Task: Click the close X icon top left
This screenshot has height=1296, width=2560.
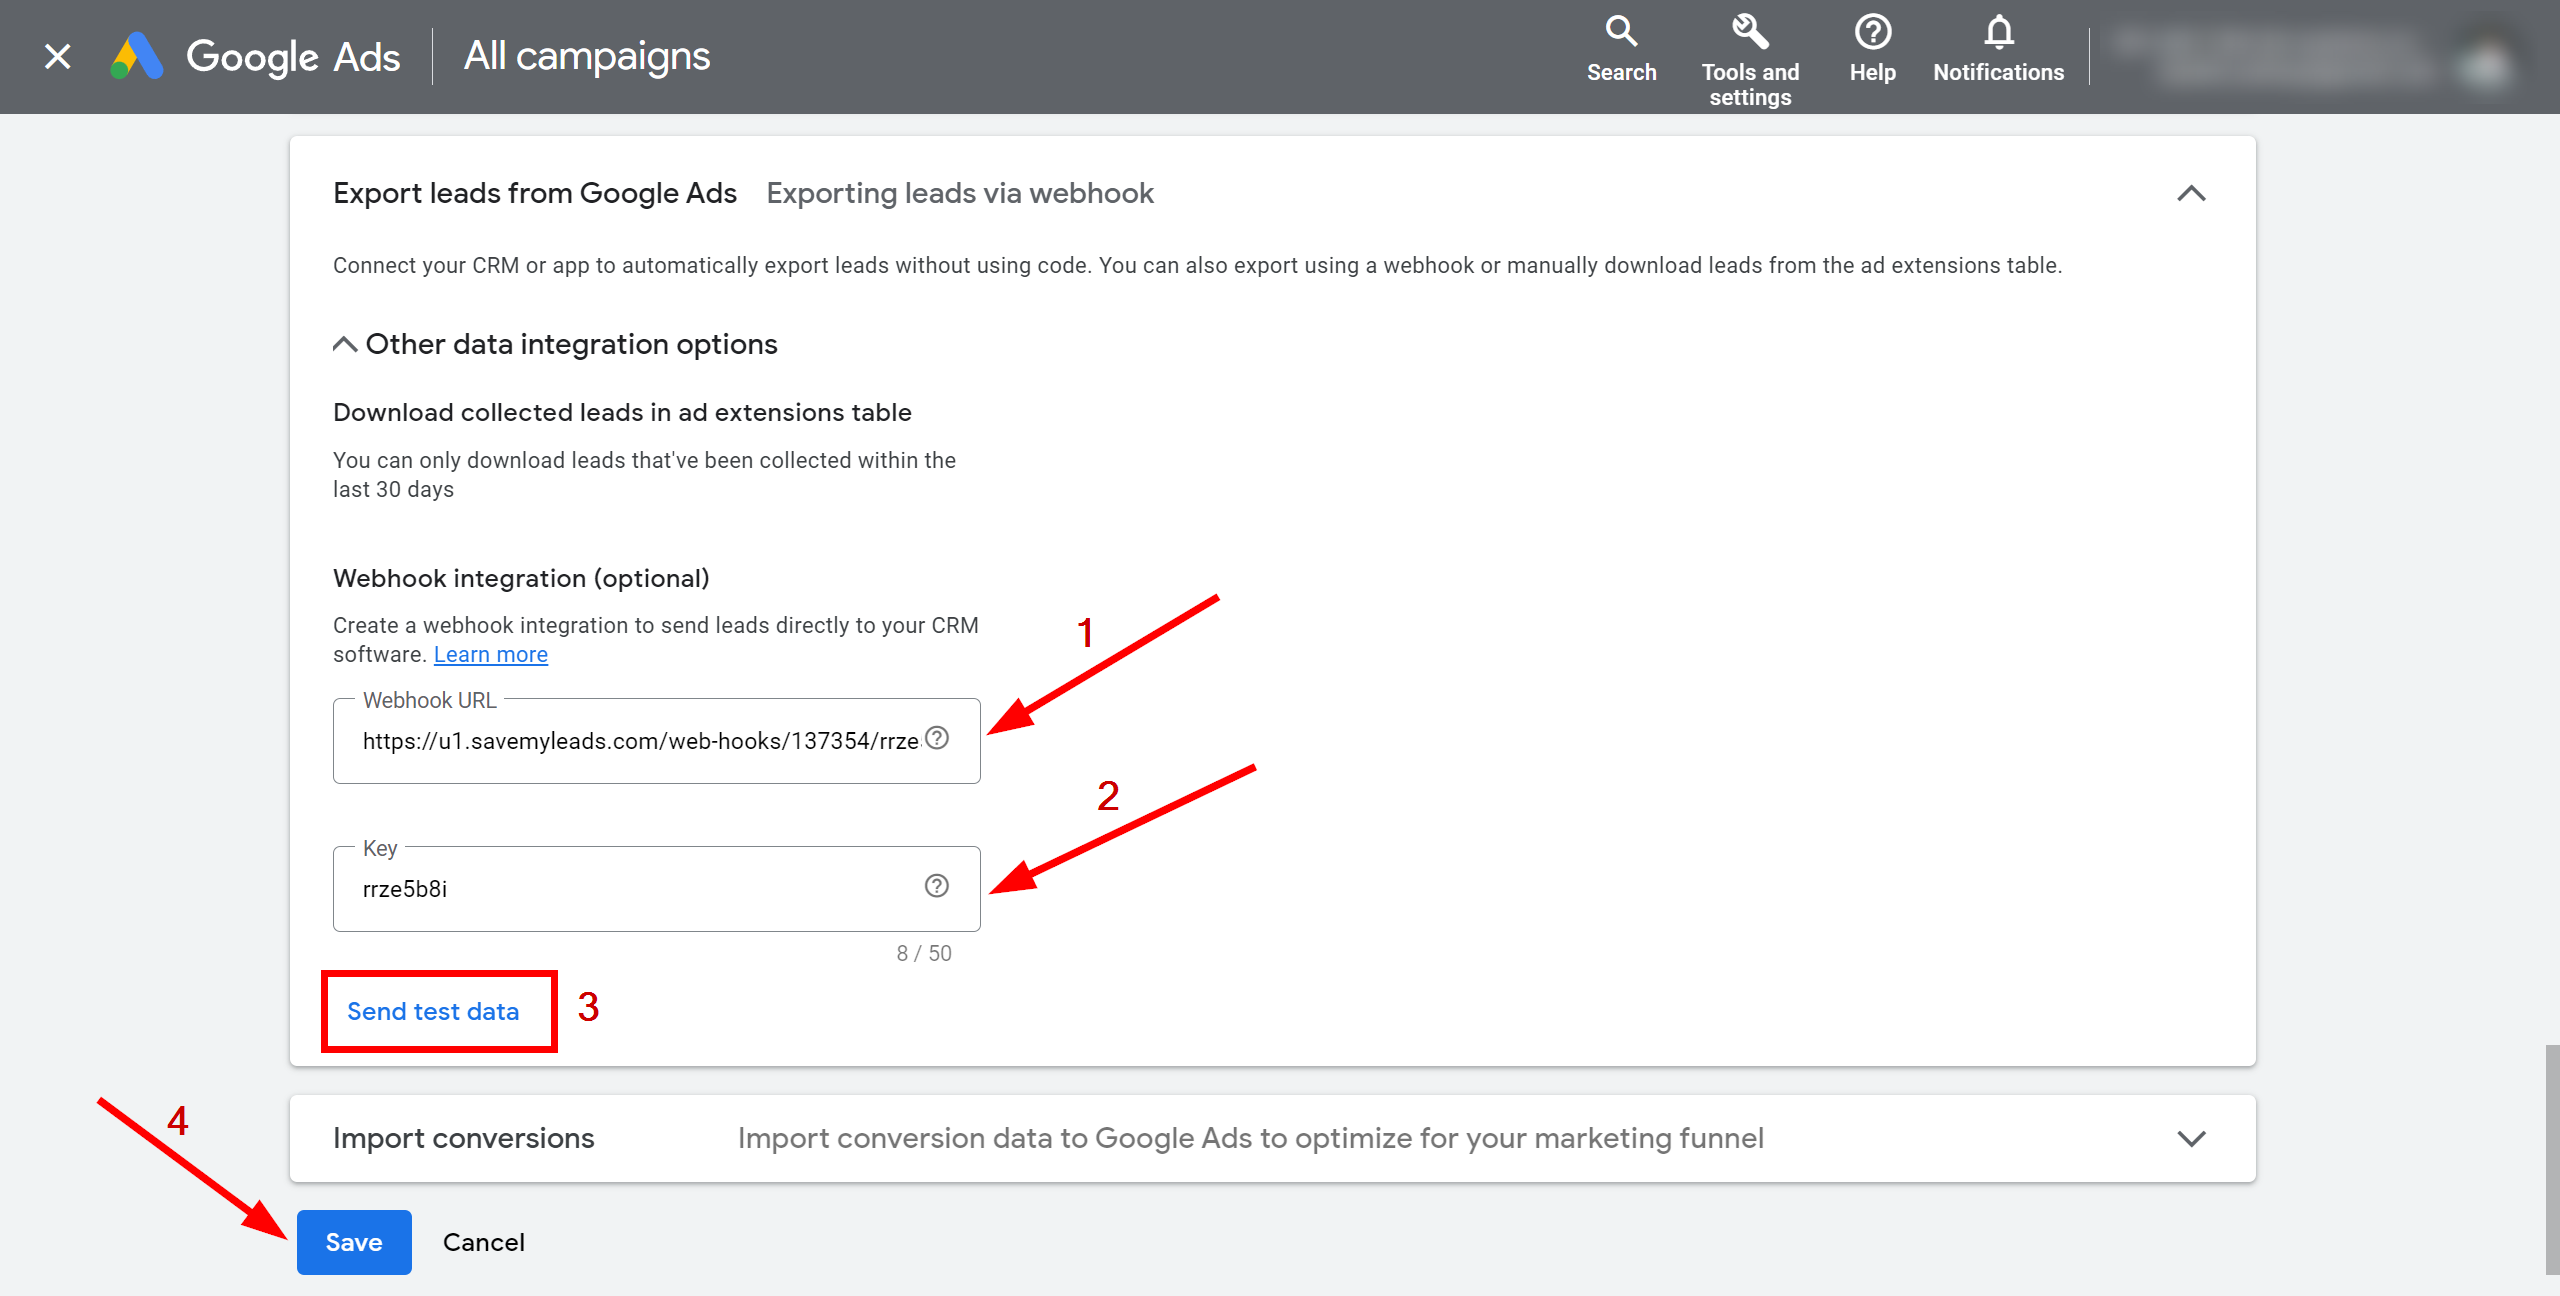Action: pos(56,53)
